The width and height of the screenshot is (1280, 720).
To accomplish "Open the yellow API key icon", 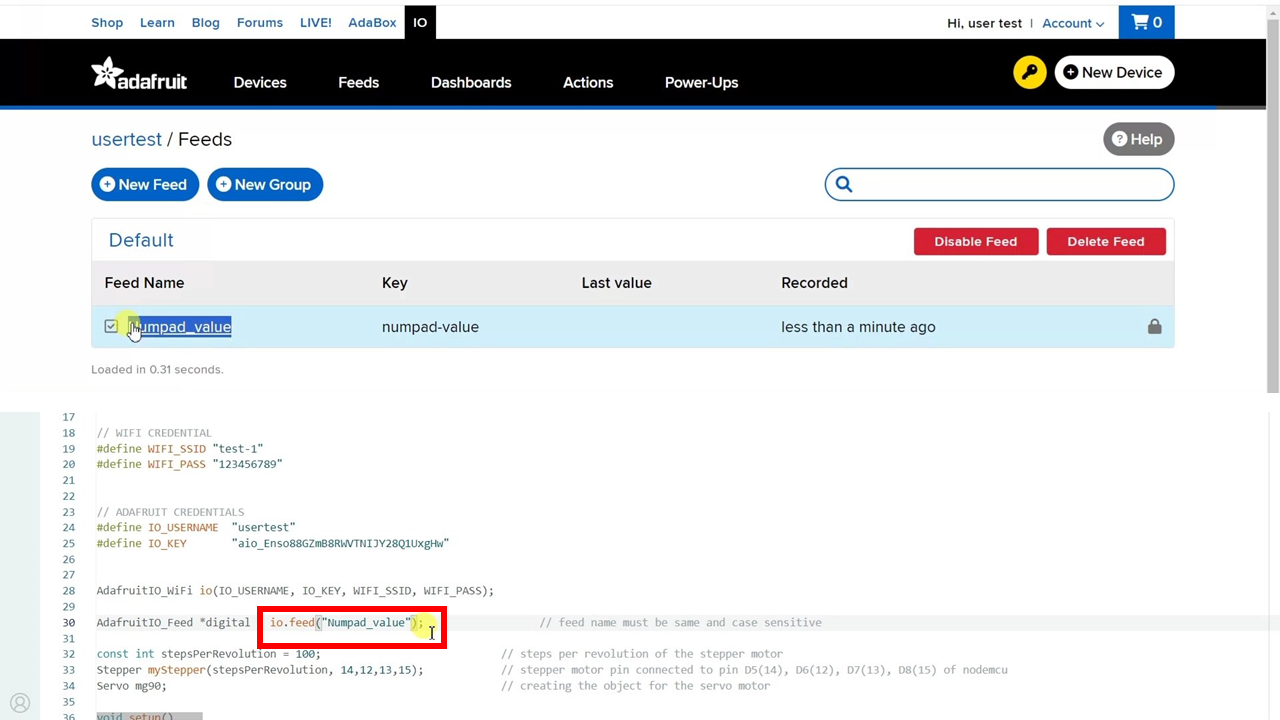I will (x=1029, y=72).
